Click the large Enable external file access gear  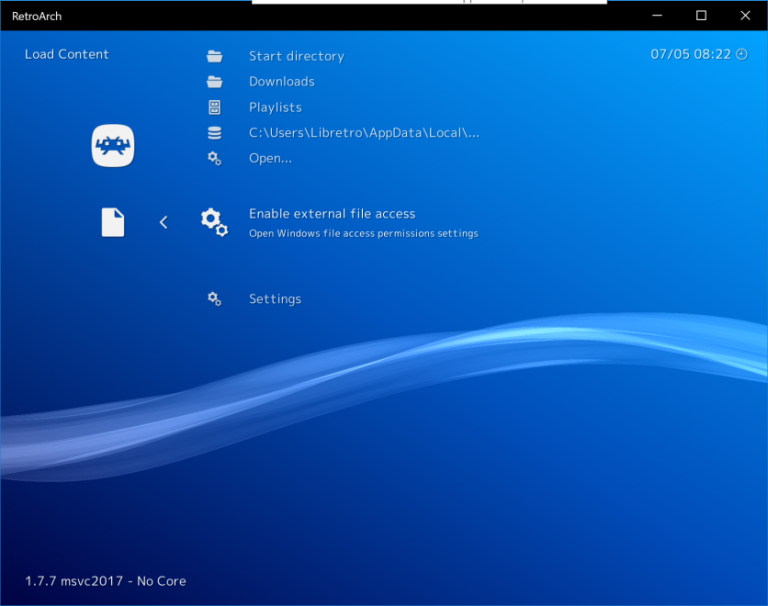[x=214, y=222]
